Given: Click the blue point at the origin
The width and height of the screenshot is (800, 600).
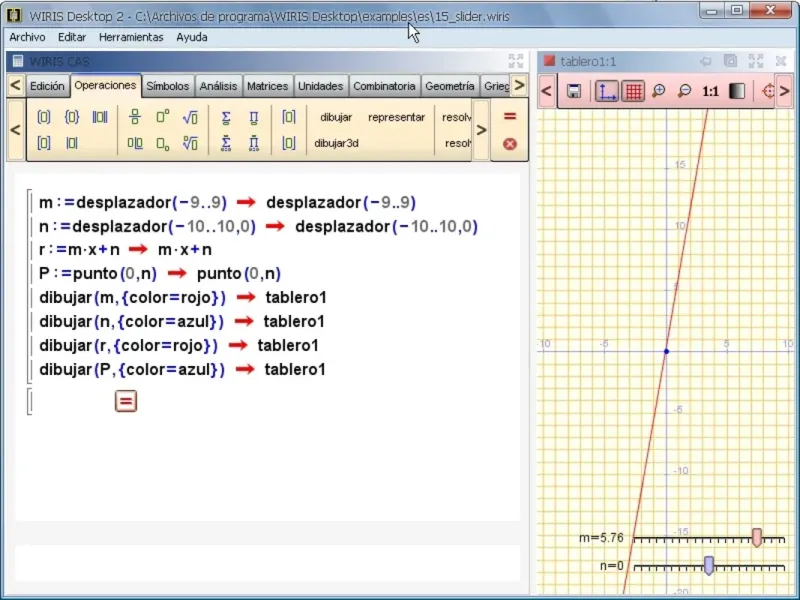Looking at the screenshot, I should point(666,352).
